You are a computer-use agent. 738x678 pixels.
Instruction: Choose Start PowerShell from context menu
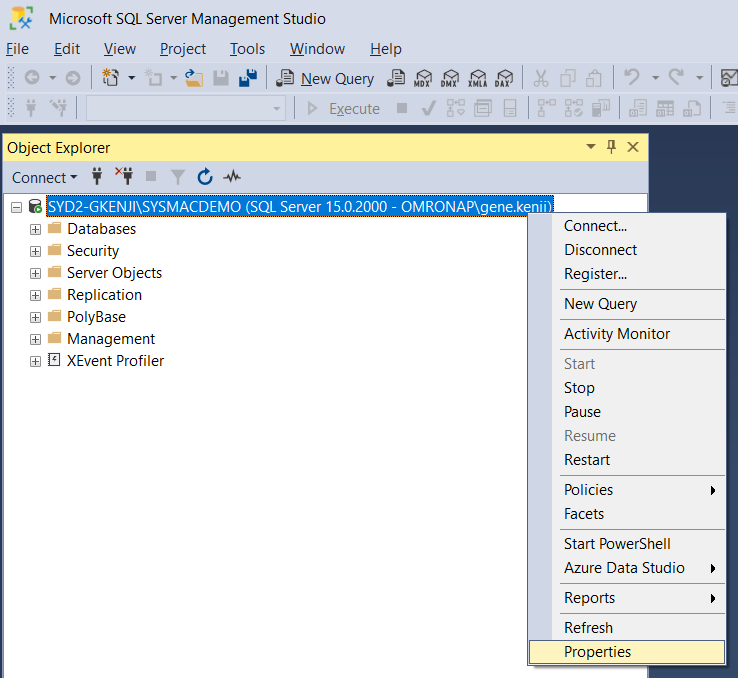[627, 543]
